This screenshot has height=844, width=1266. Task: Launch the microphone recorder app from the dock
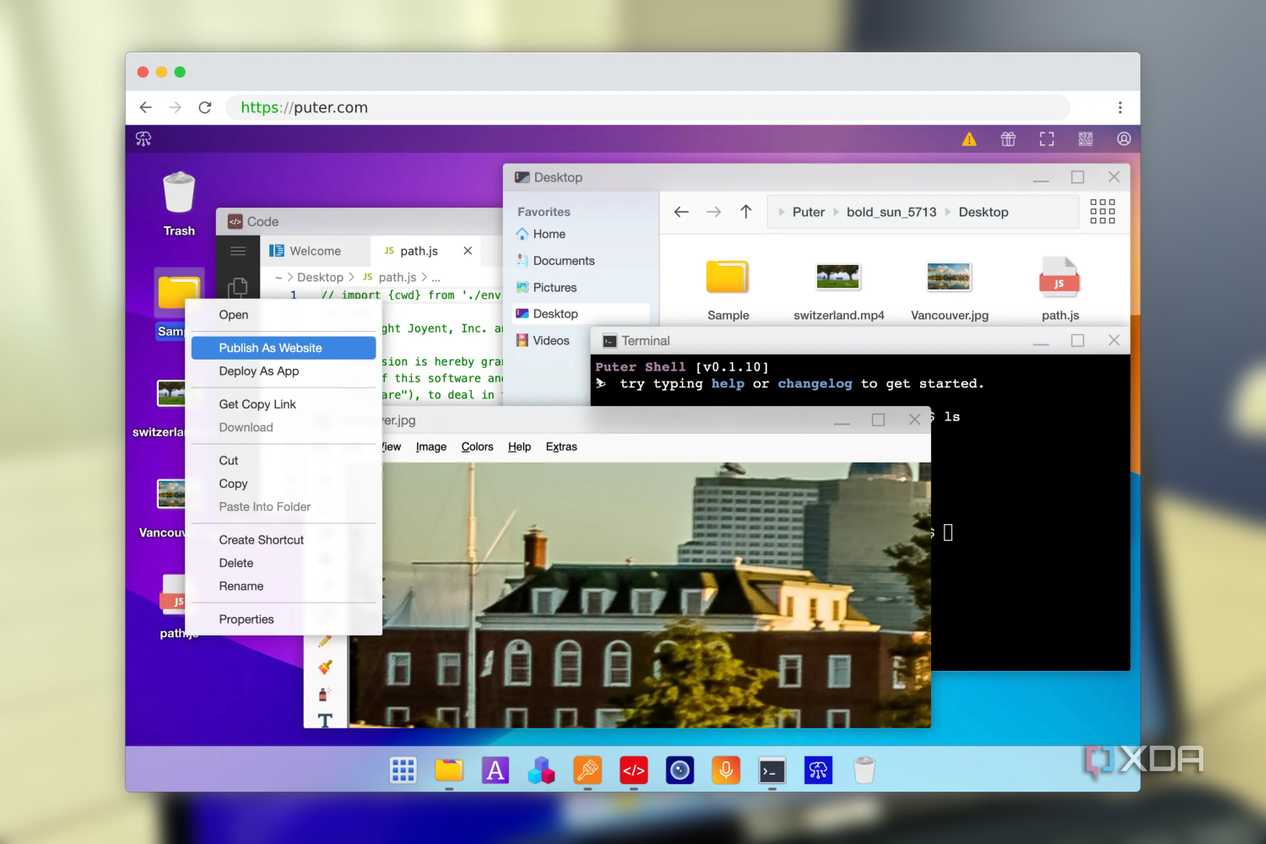click(x=726, y=770)
